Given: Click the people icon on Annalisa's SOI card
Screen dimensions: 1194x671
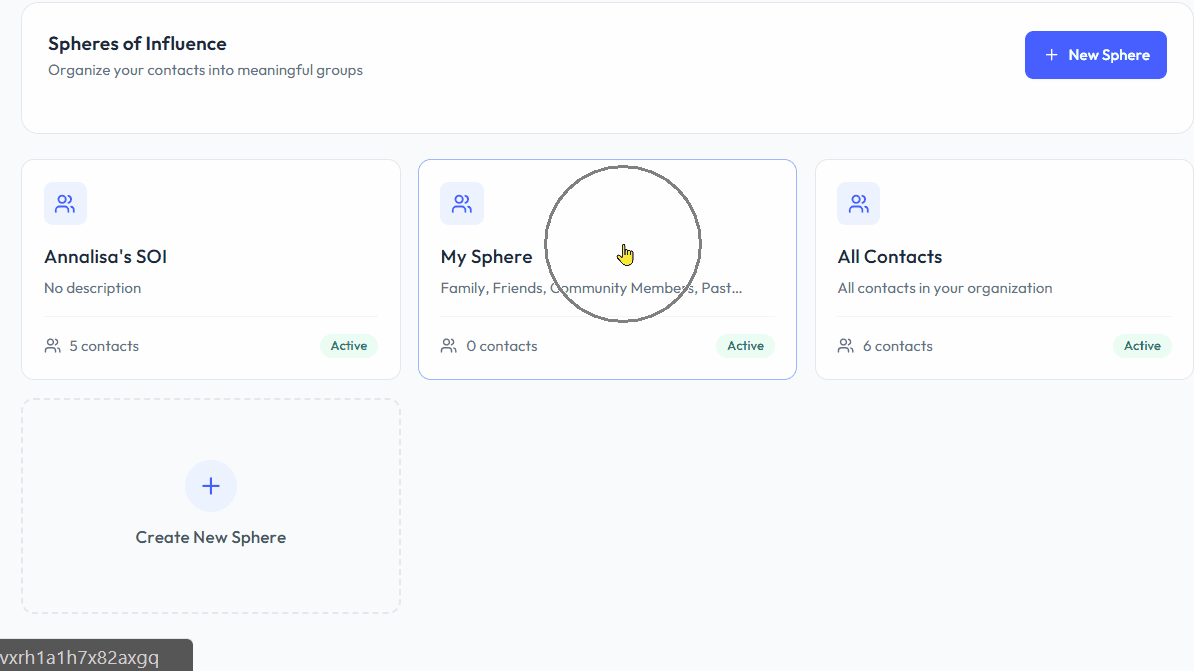Looking at the screenshot, I should [x=65, y=204].
